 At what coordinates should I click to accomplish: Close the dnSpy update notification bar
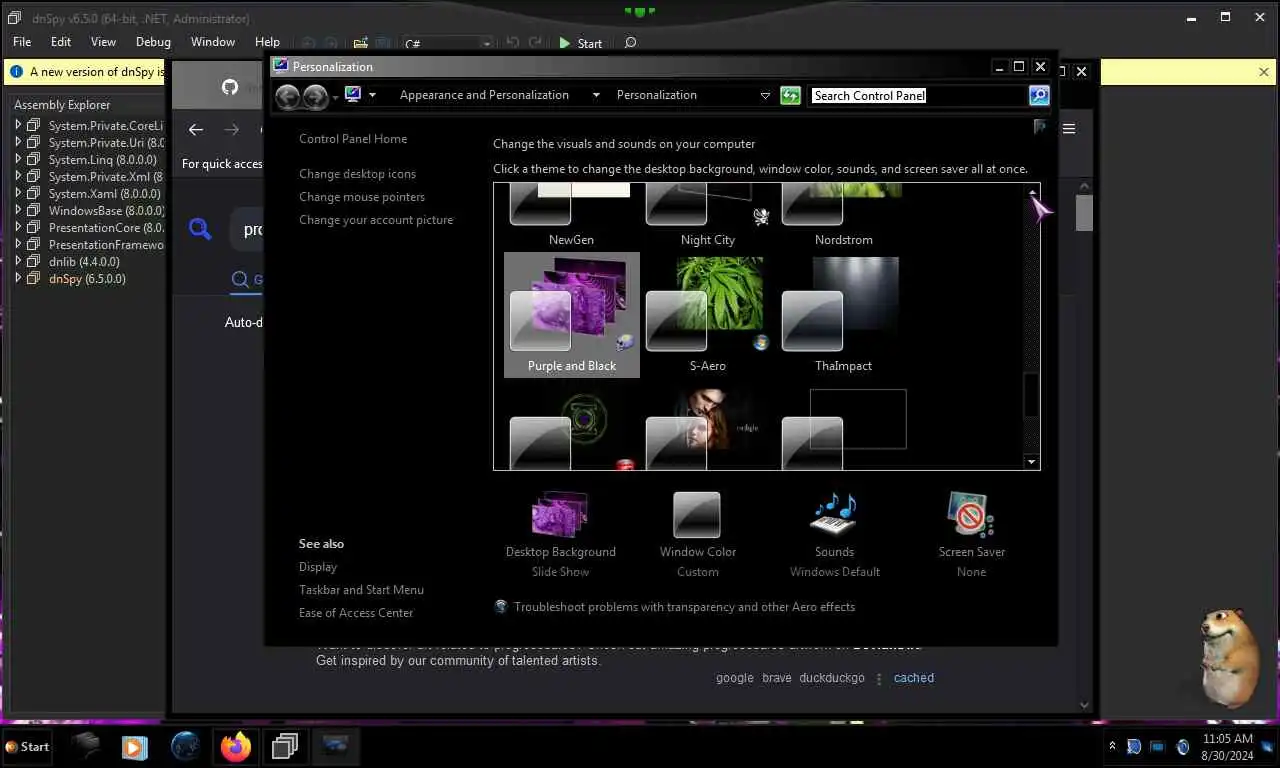(1264, 72)
